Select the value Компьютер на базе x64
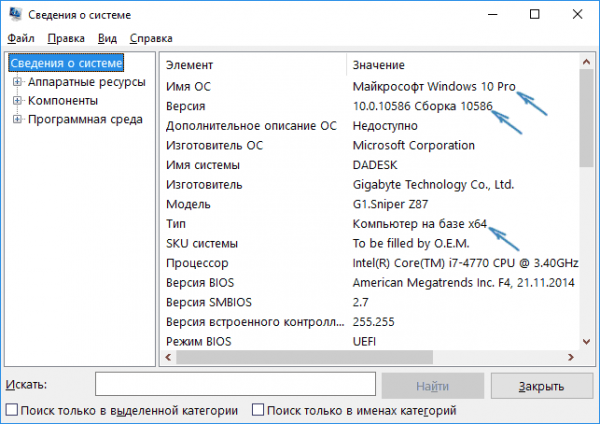 pyautogui.click(x=419, y=224)
